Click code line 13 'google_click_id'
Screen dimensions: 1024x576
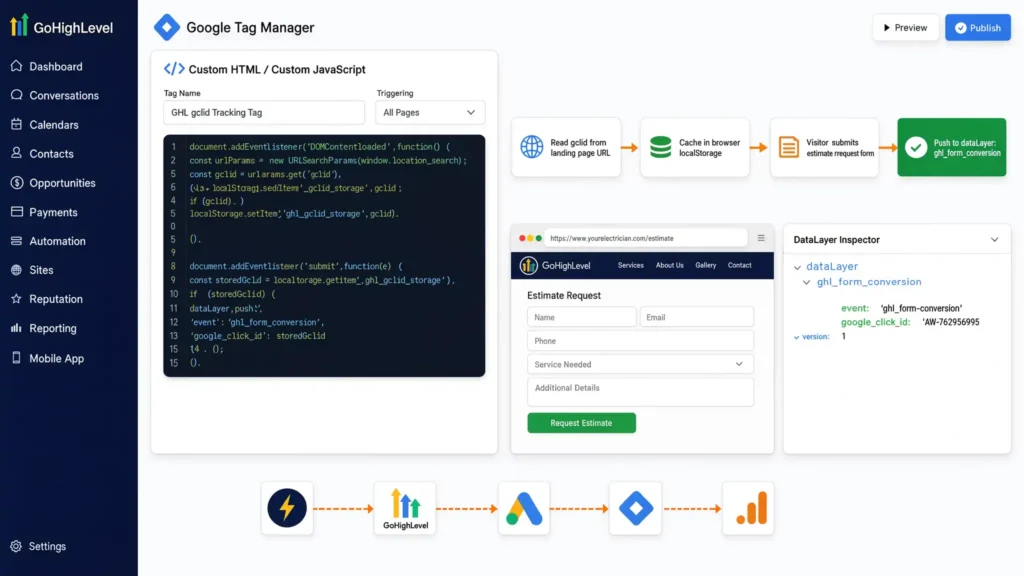257,336
